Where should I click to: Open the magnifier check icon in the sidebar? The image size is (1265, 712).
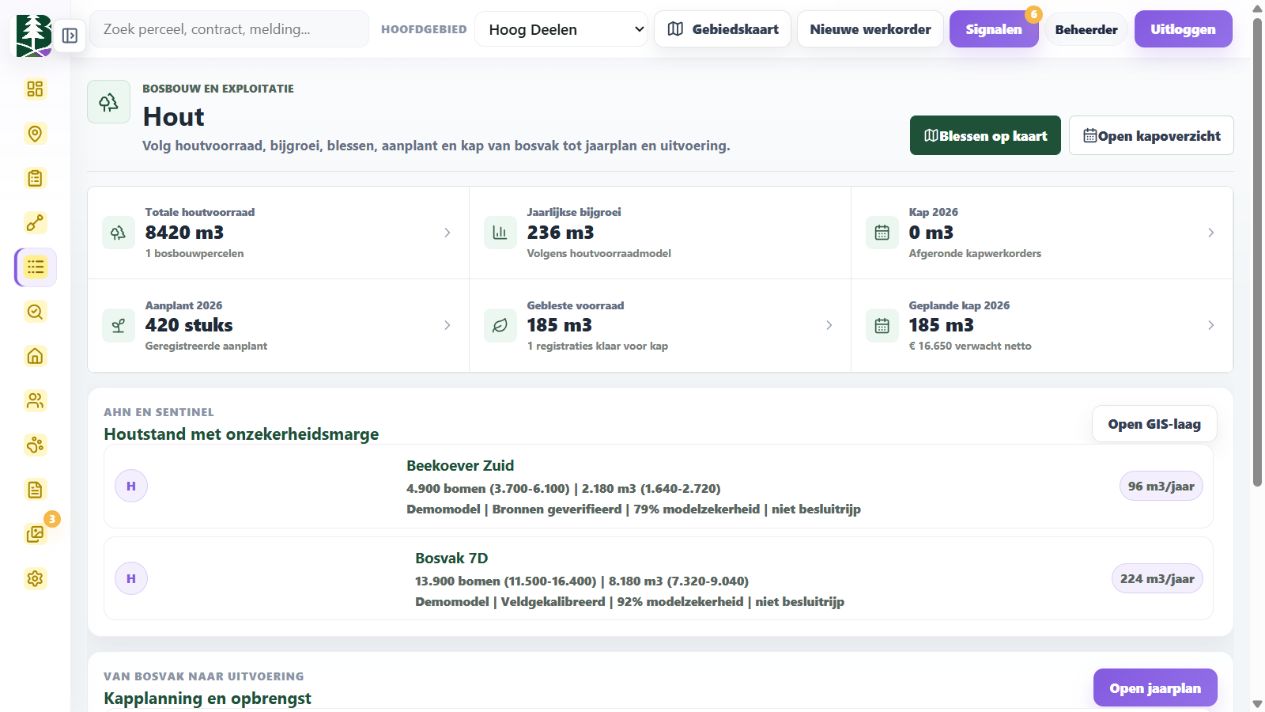pos(35,312)
